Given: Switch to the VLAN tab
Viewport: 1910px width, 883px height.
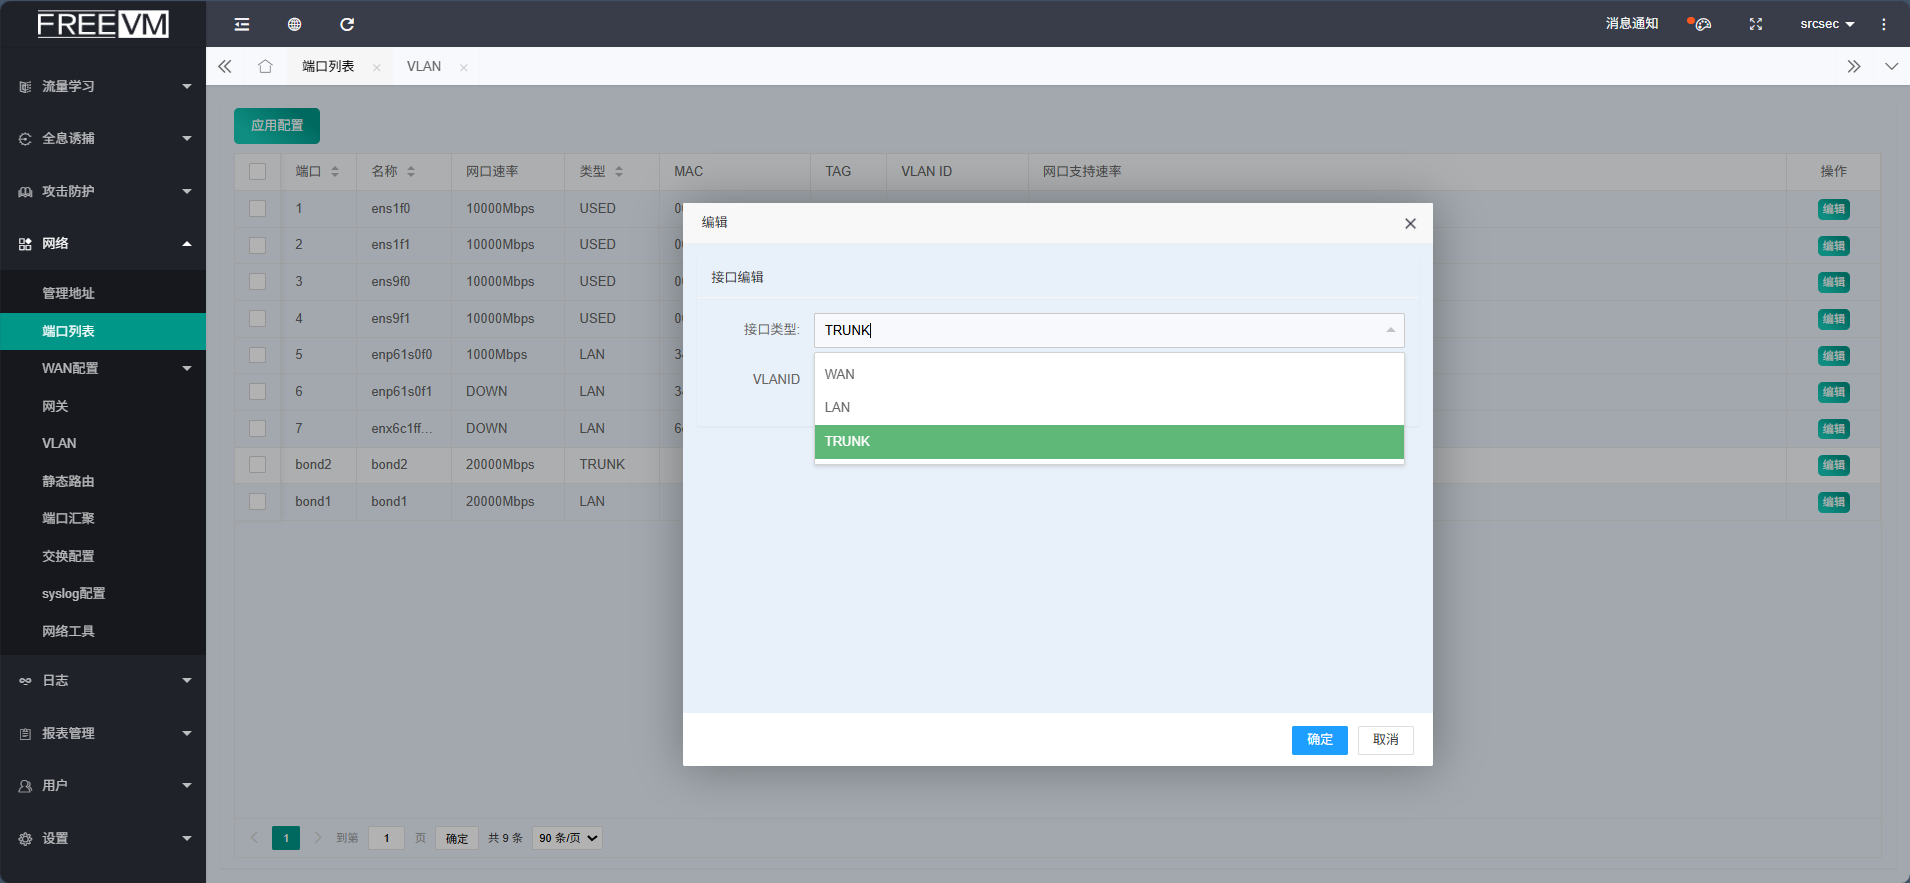Looking at the screenshot, I should pos(424,66).
